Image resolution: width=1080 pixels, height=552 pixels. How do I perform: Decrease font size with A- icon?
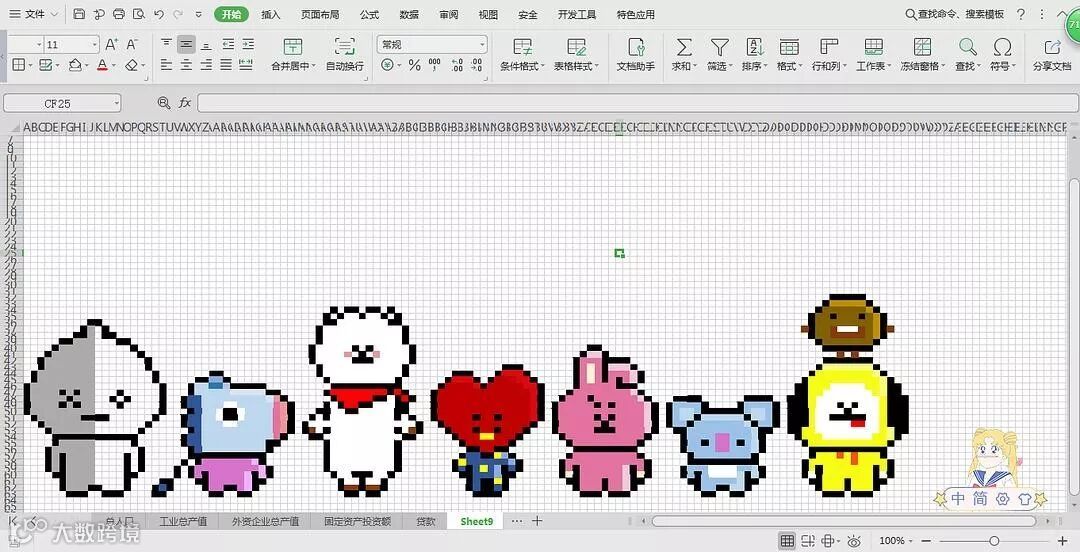[132, 45]
